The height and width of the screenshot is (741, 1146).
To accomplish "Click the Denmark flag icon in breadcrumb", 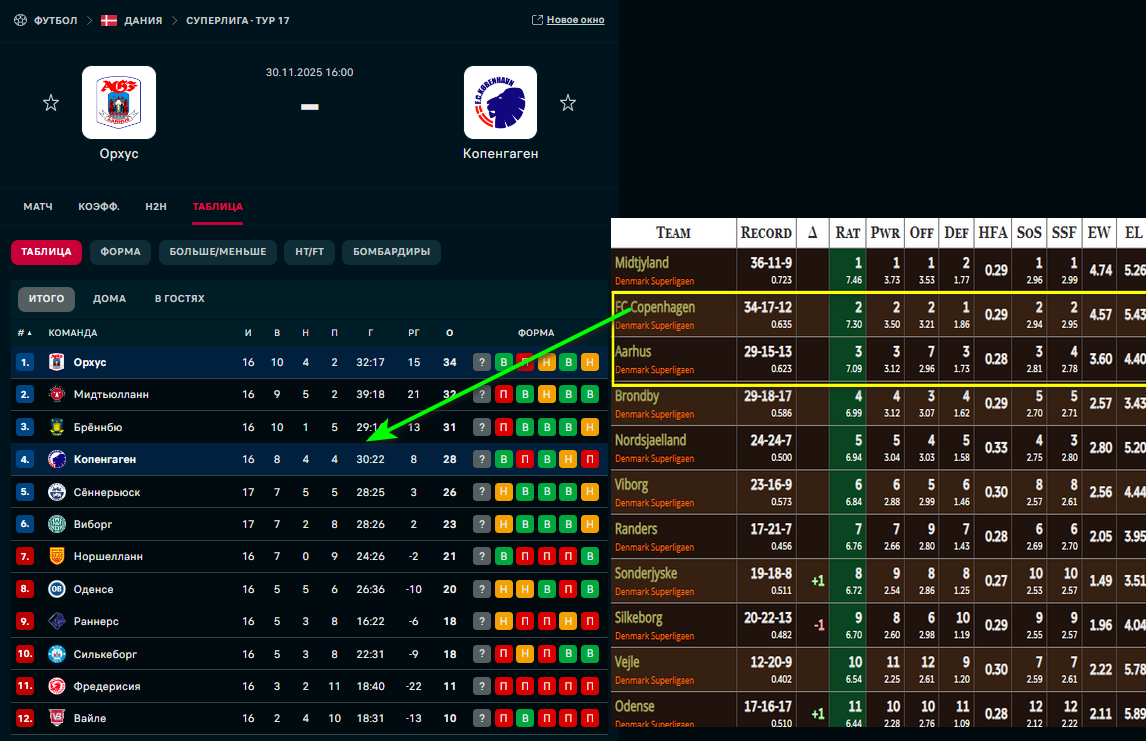I will click(109, 20).
